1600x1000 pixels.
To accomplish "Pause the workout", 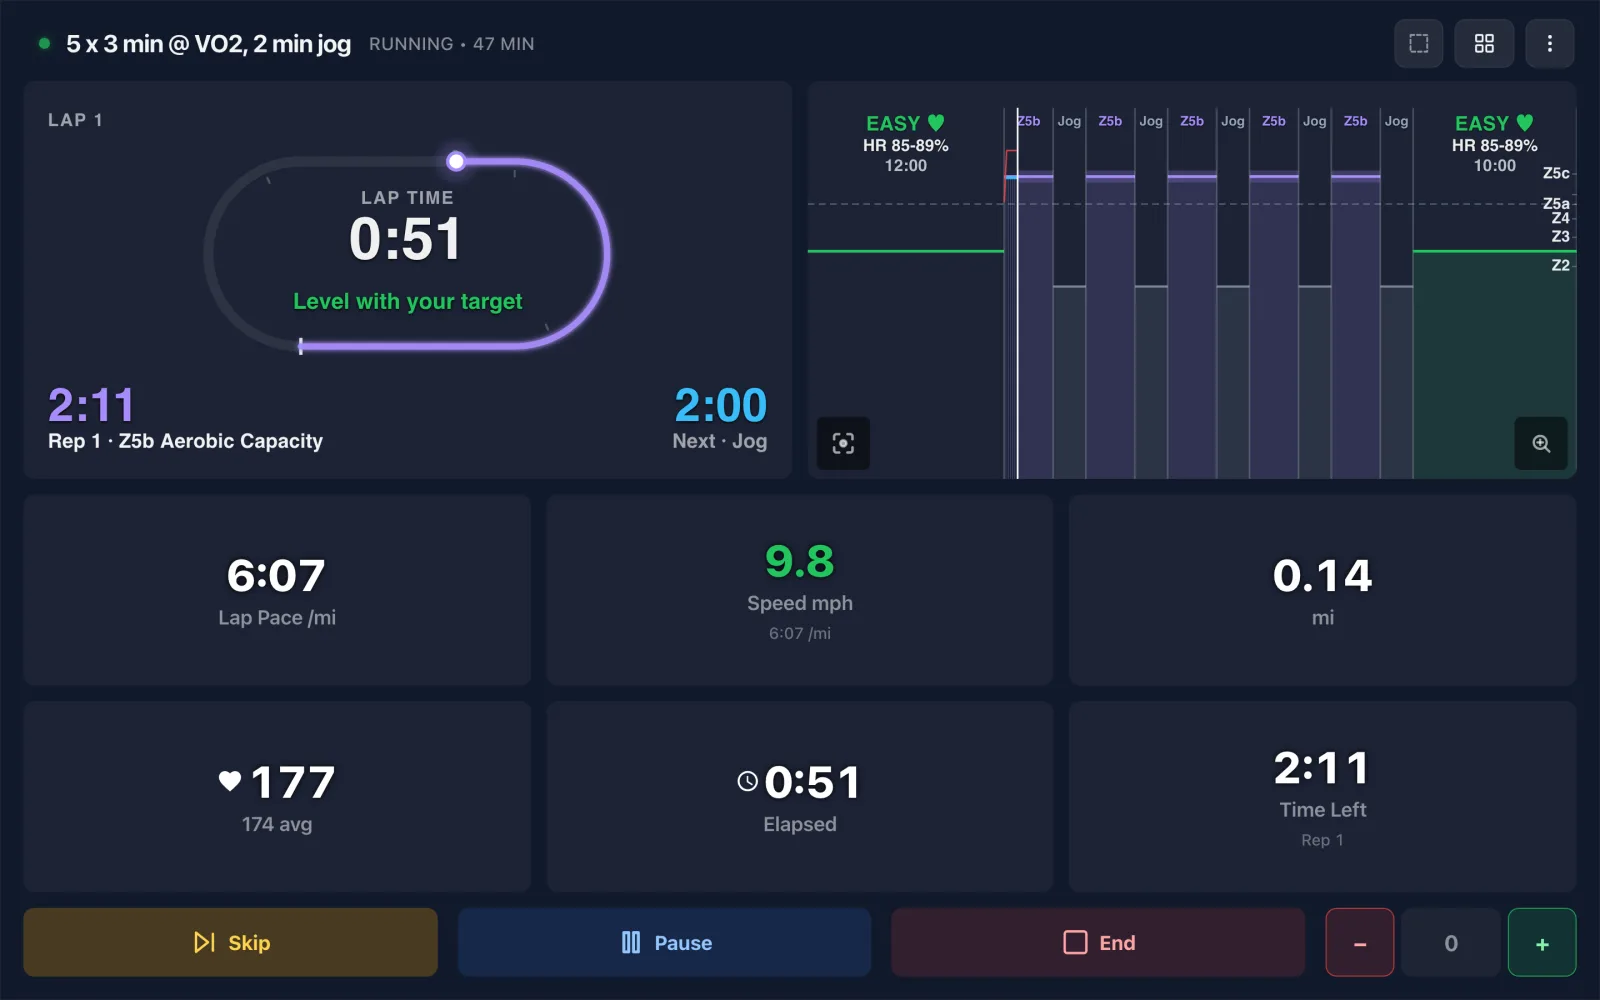I will click(x=665, y=942).
